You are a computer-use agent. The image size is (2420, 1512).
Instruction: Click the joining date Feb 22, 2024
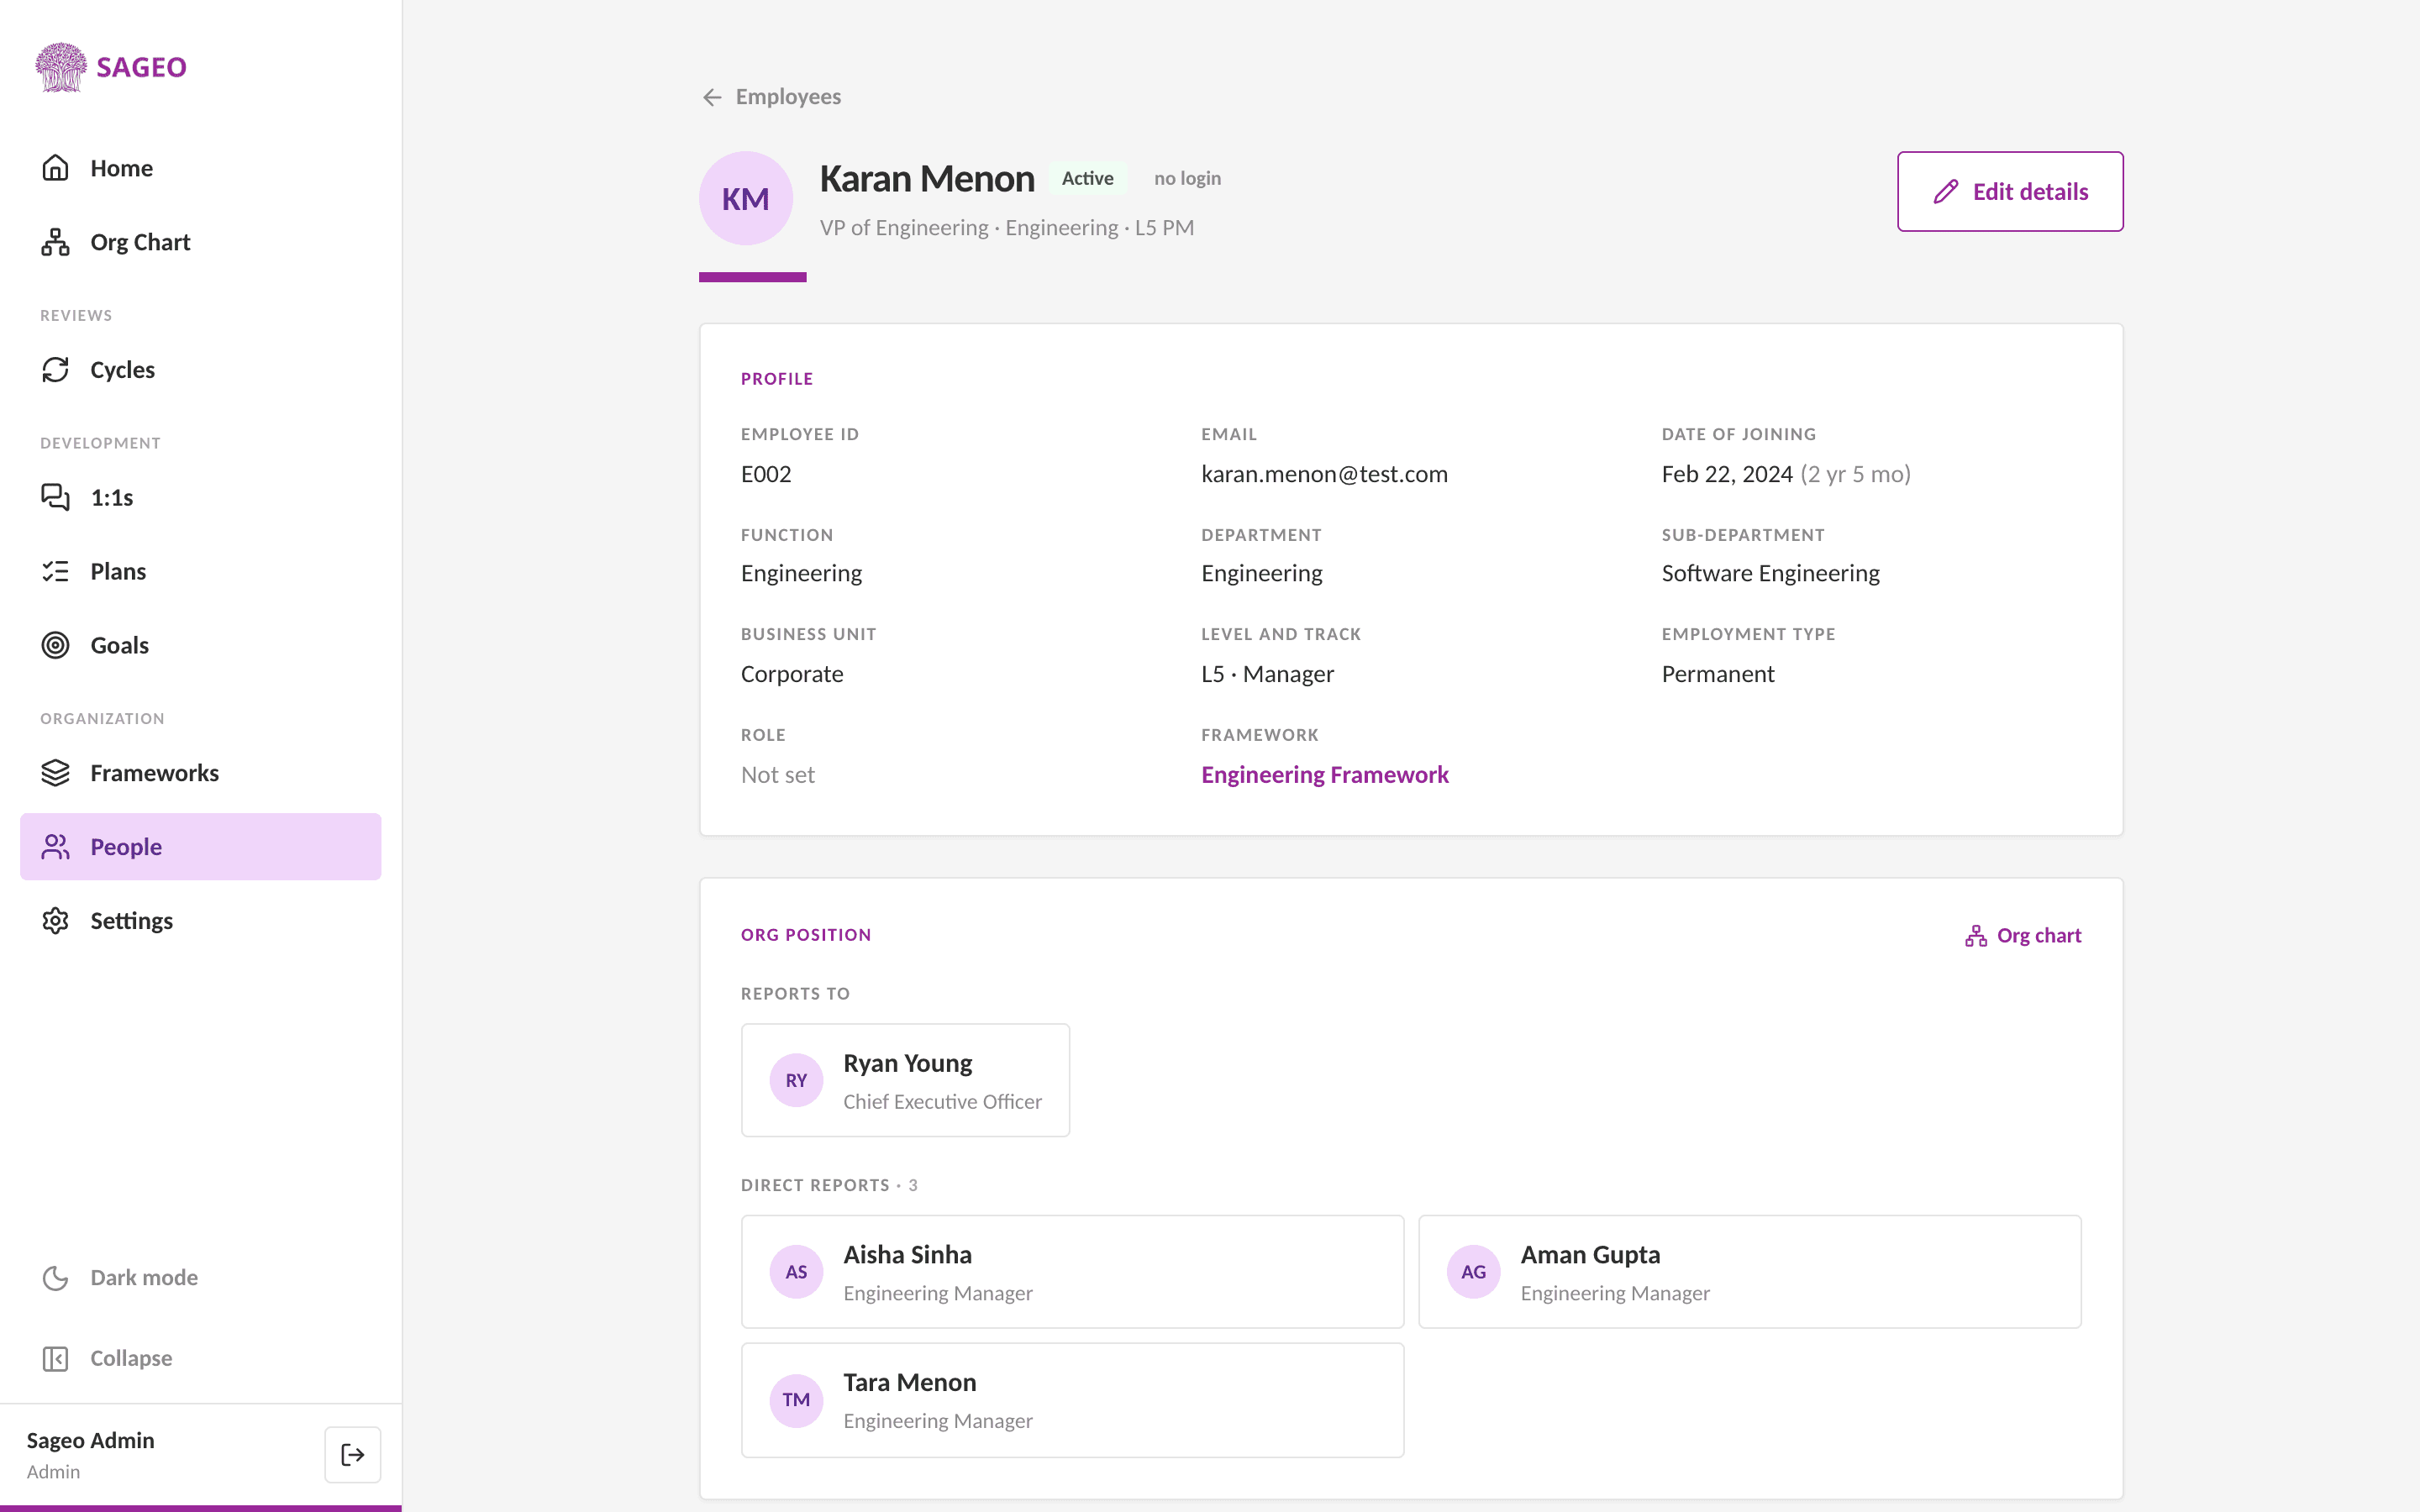[x=1727, y=474]
